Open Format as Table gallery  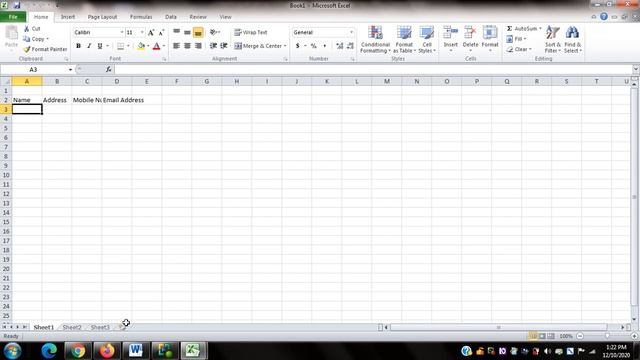[404, 39]
